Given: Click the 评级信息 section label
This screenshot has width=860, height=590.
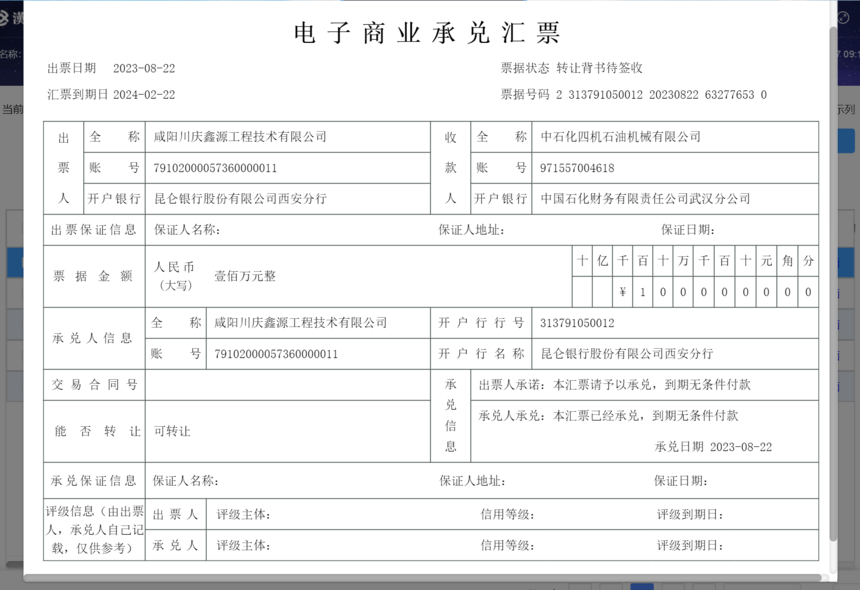Looking at the screenshot, I should 94,530.
